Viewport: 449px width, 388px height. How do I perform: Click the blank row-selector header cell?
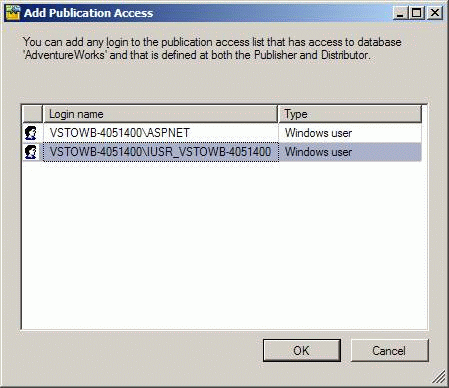tap(33, 114)
